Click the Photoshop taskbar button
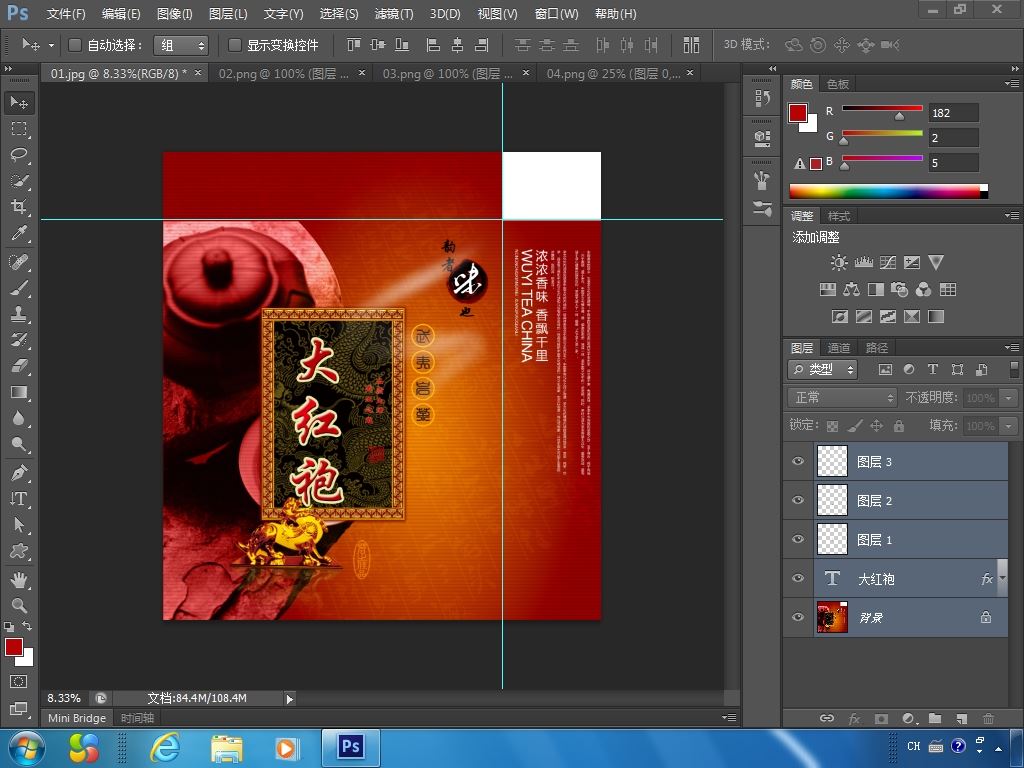This screenshot has height=768, width=1024. pyautogui.click(x=351, y=748)
